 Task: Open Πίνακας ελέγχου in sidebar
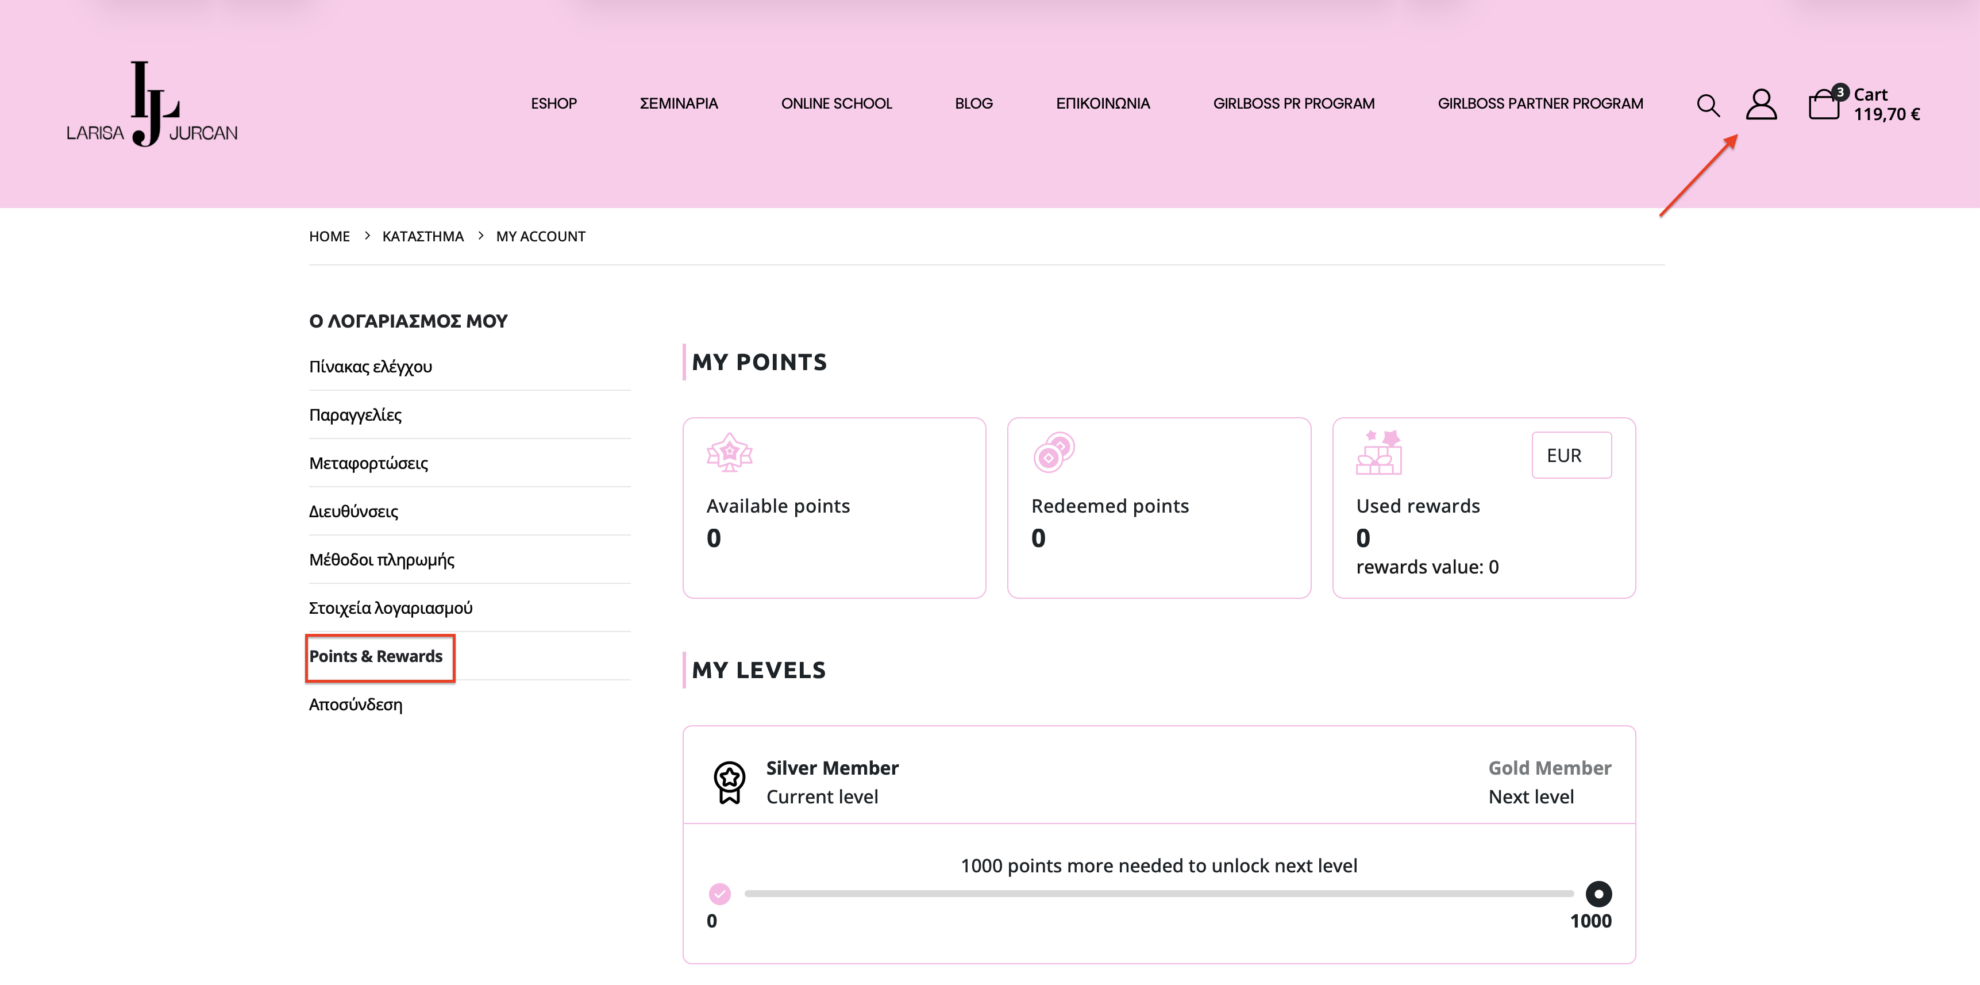pos(370,366)
